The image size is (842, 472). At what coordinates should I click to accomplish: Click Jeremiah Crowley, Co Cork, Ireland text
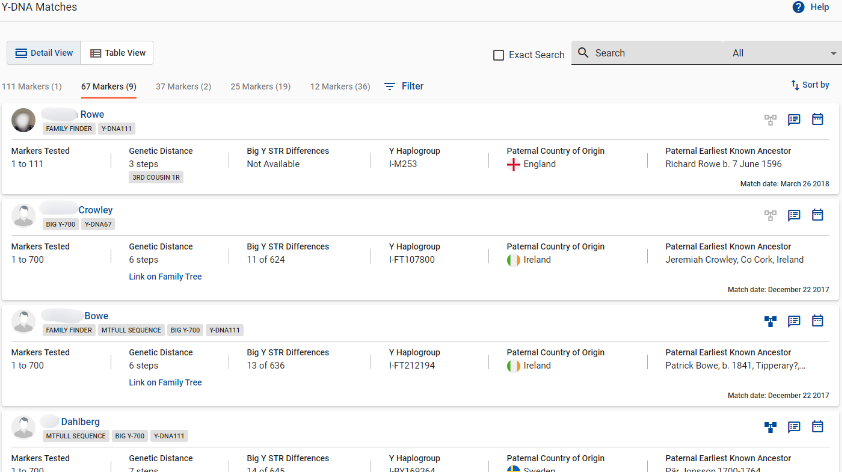click(735, 259)
